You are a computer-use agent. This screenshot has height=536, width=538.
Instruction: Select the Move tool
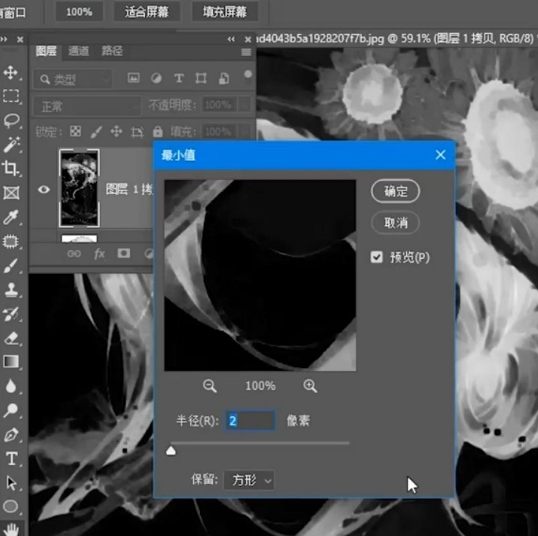(x=11, y=72)
